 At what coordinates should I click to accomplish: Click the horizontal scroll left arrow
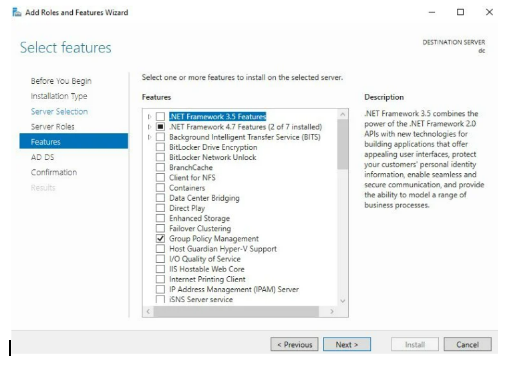148,311
